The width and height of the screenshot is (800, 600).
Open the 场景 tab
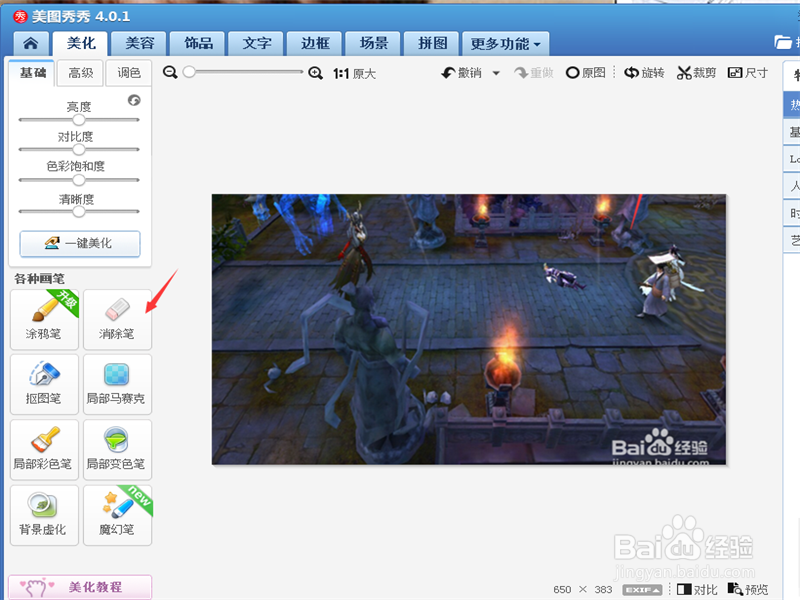(x=374, y=43)
